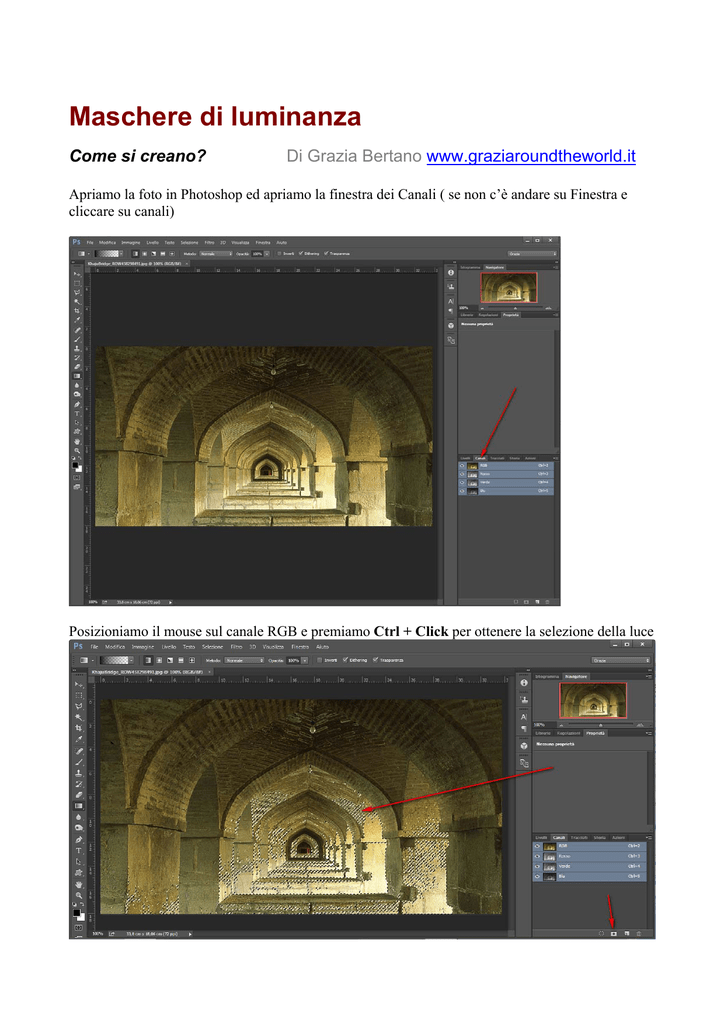
Task: Open Channels panel flyout menu in lower screenshot
Action: (x=648, y=838)
